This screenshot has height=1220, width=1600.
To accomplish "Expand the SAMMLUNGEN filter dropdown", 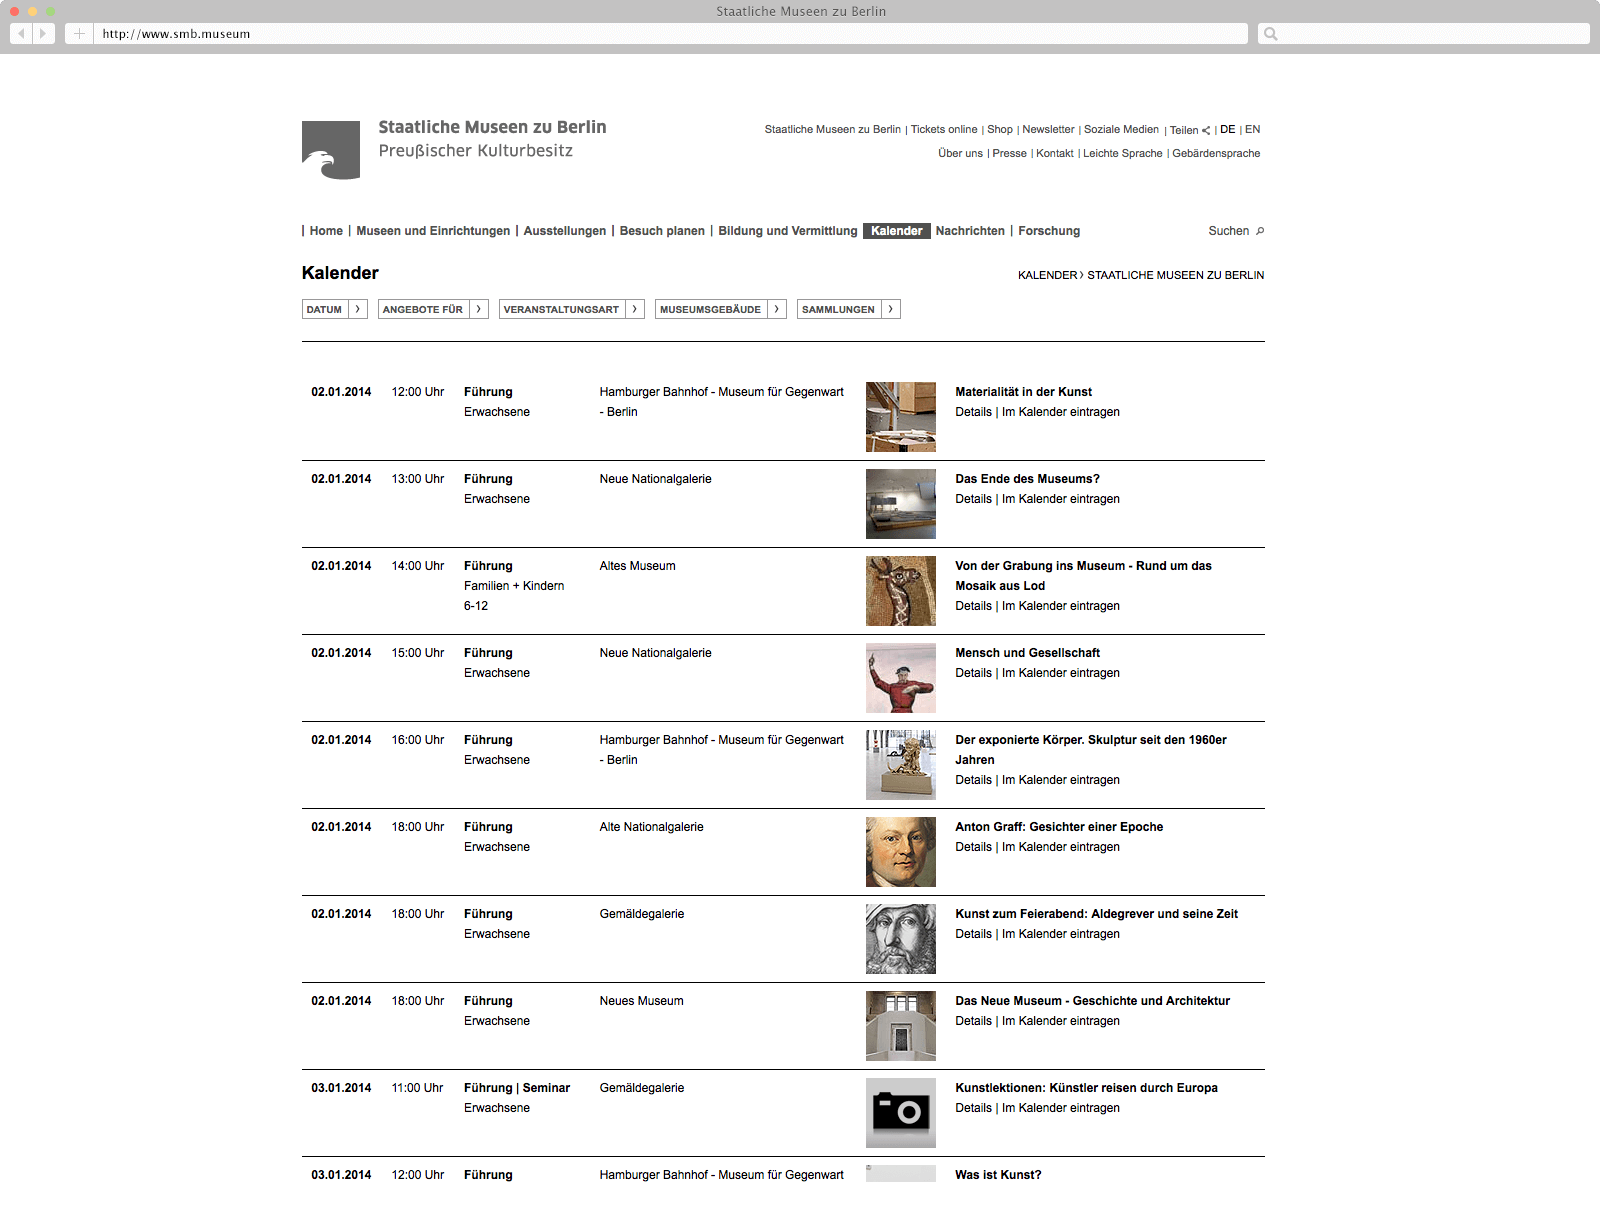I will (849, 309).
